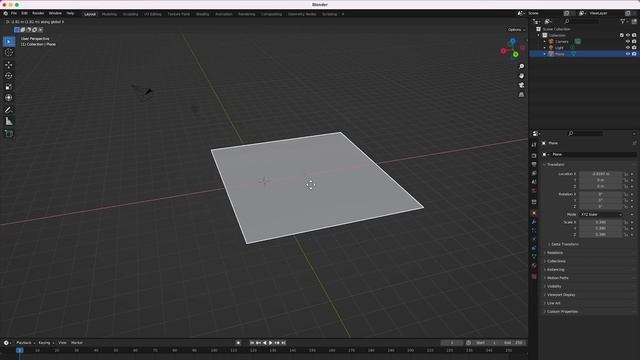Expand the Visibility panel
This screenshot has height=360, width=640.
click(x=554, y=287)
